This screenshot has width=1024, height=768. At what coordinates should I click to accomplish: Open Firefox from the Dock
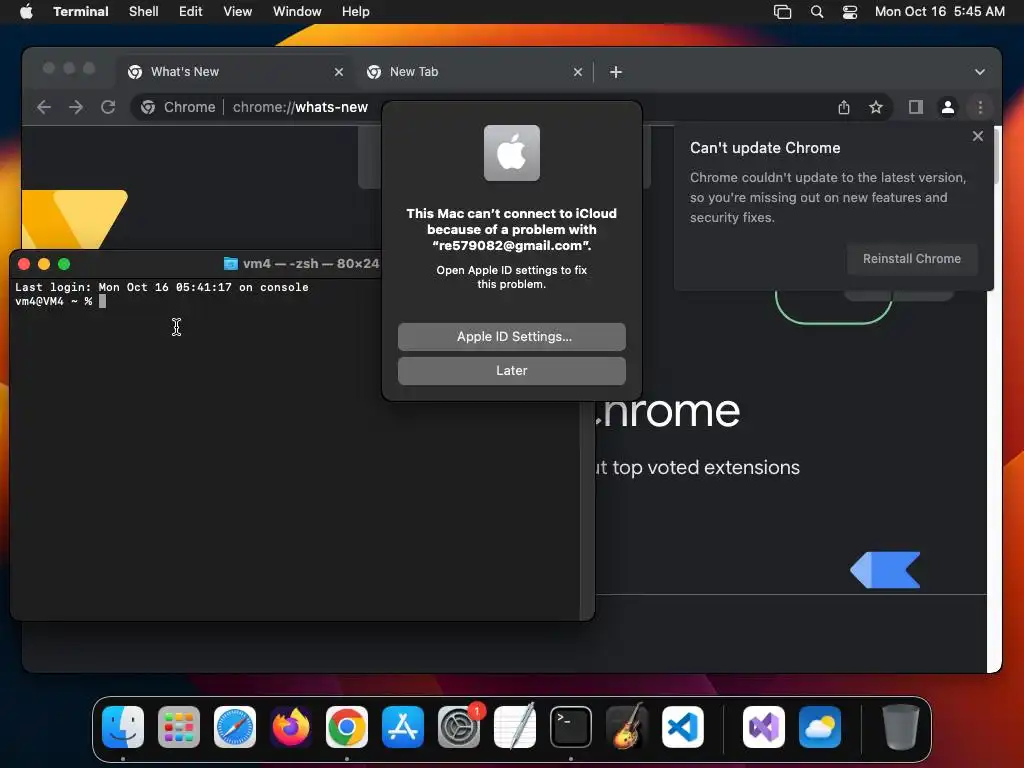pos(291,727)
